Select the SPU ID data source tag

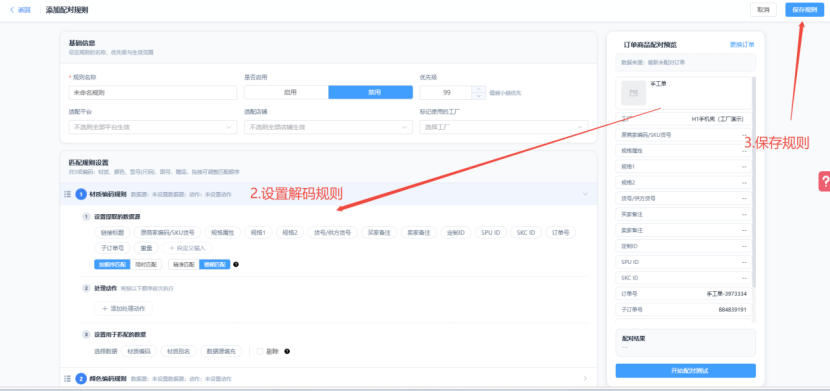pos(491,232)
